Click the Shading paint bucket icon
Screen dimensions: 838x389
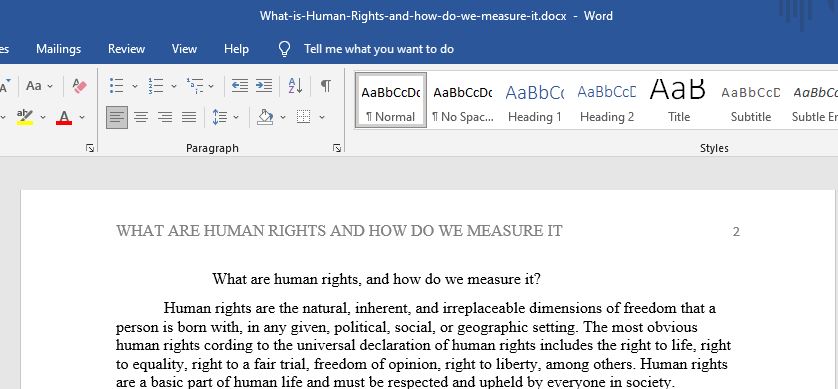[x=265, y=117]
